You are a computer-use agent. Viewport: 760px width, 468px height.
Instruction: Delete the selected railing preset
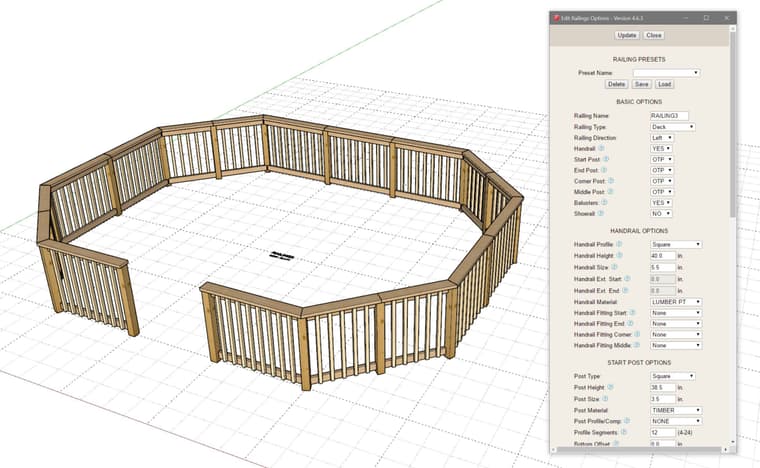[616, 84]
